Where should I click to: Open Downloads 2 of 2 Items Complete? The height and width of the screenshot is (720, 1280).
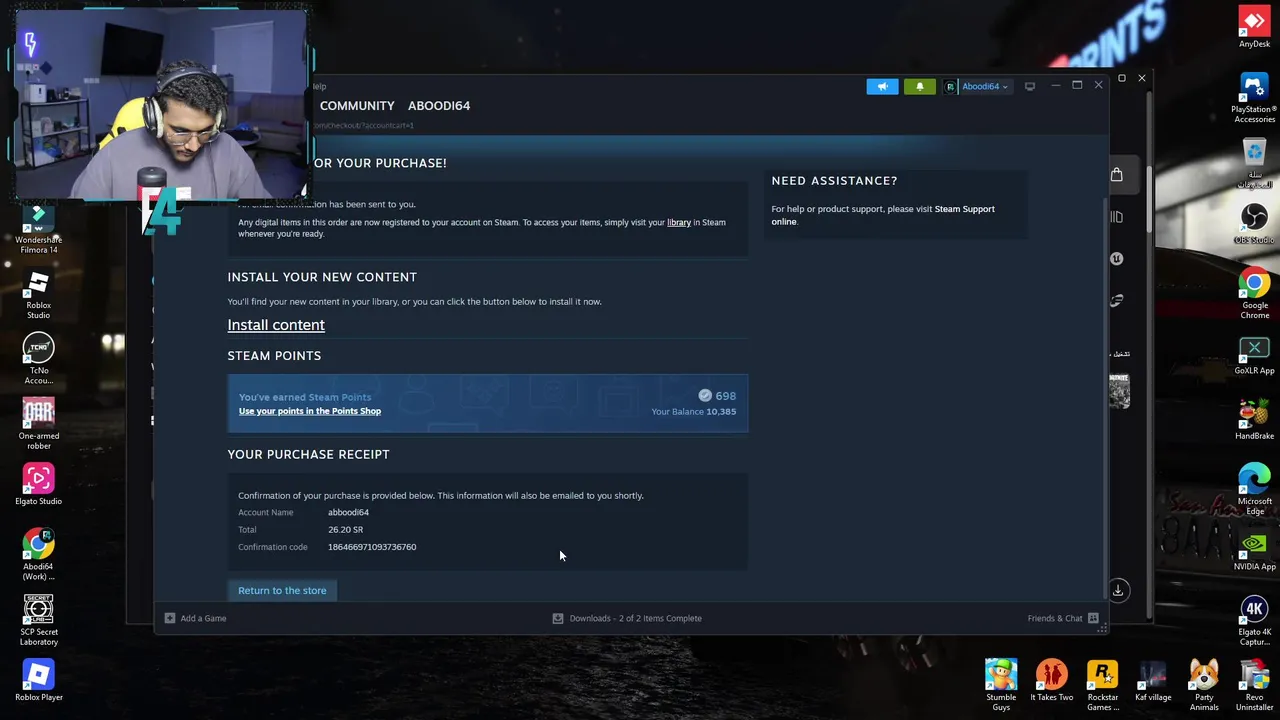[627, 618]
